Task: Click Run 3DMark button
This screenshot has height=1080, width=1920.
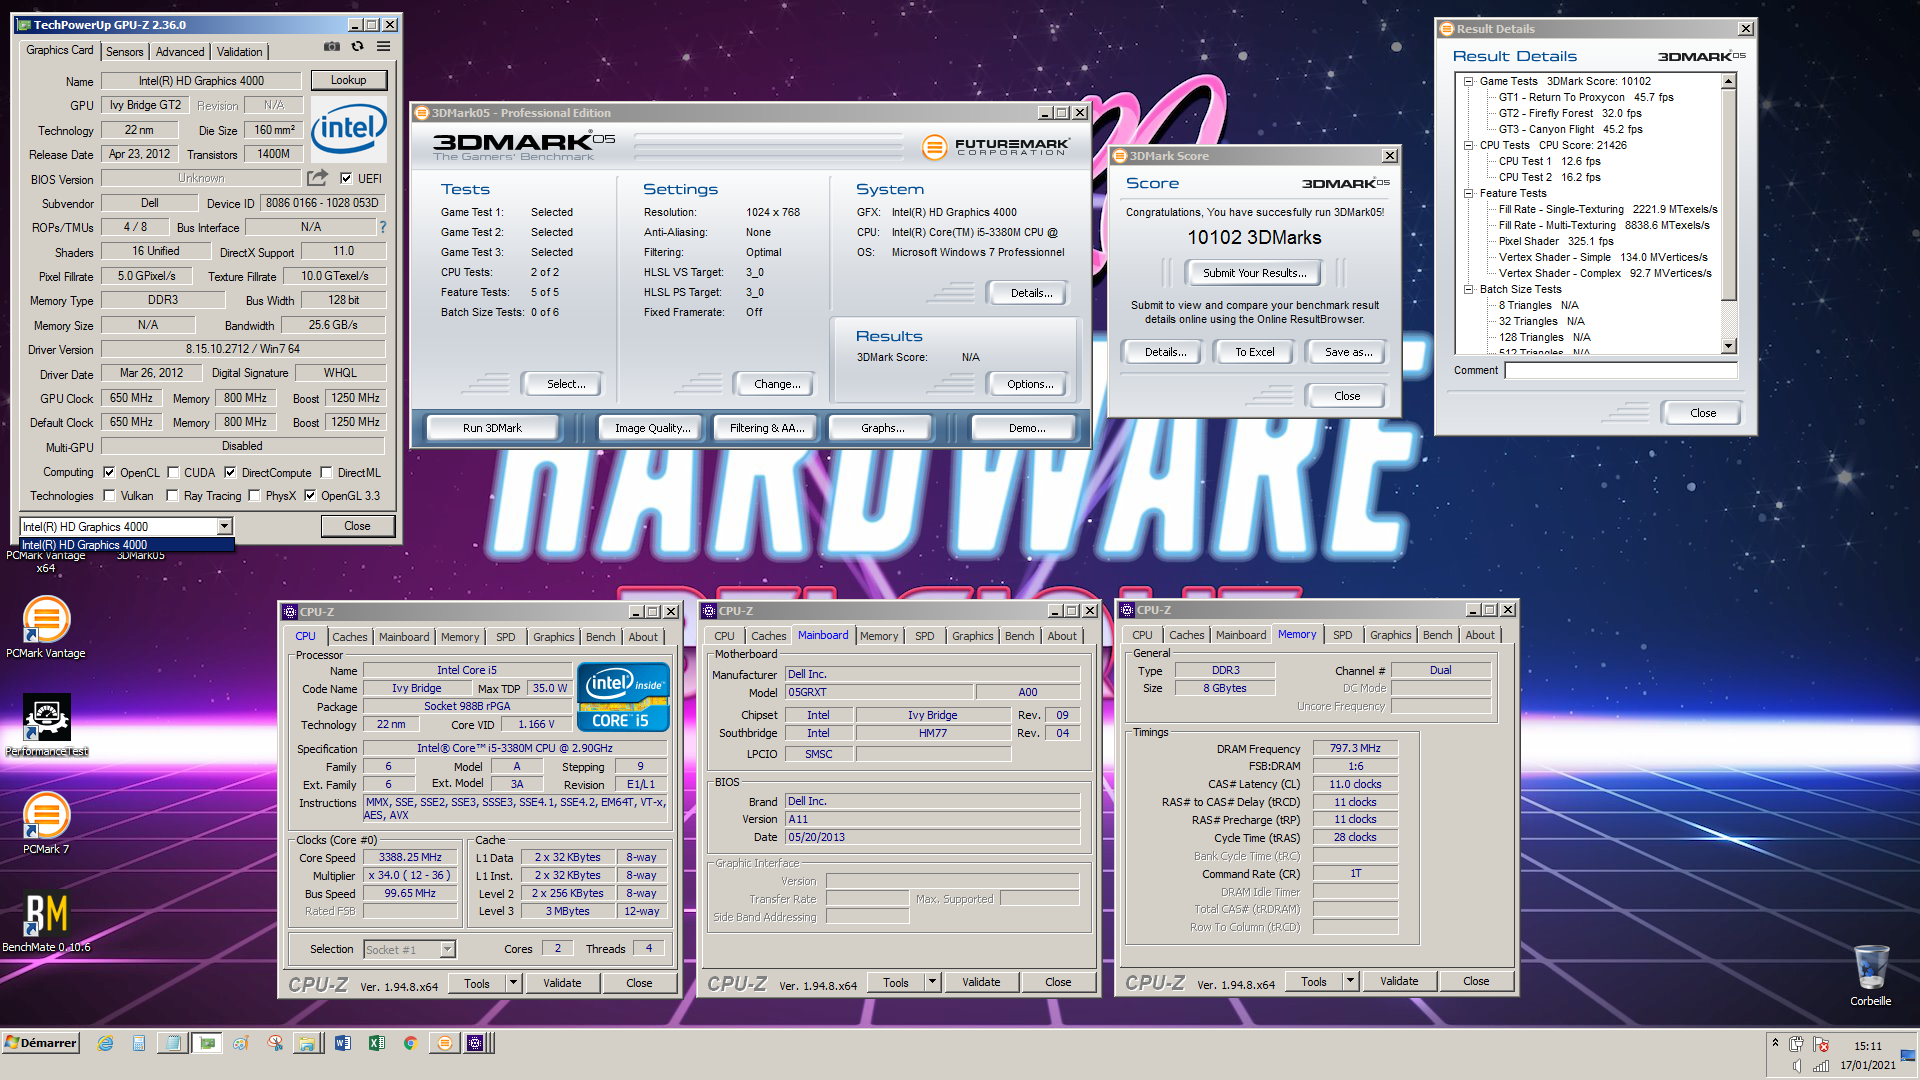Action: click(x=492, y=428)
